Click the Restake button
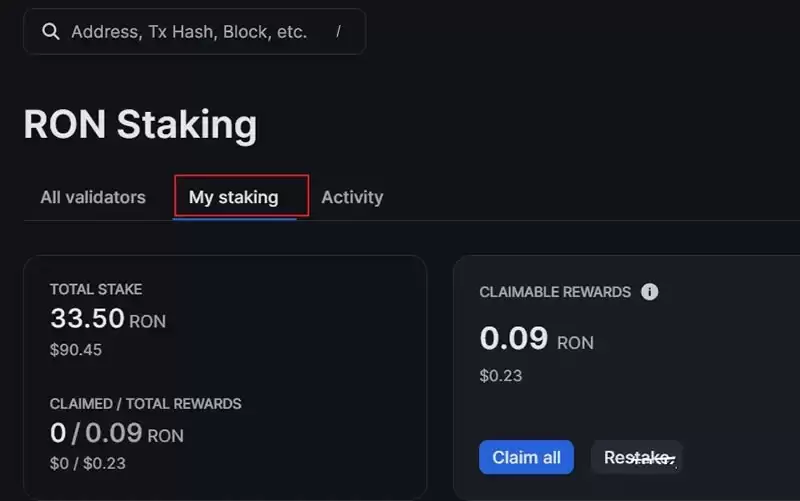 tap(637, 458)
